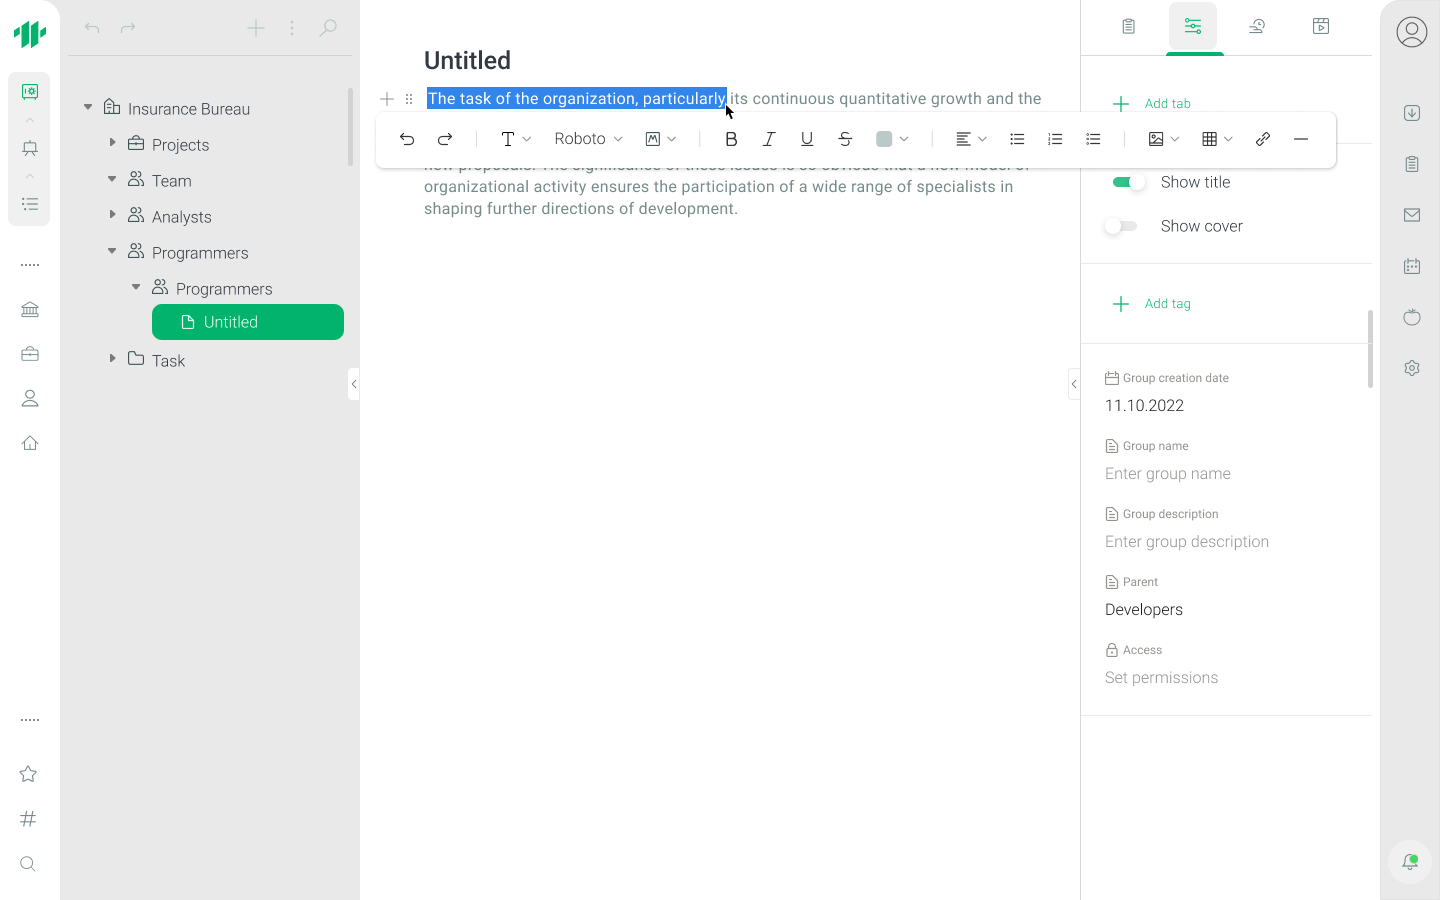Image resolution: width=1440 pixels, height=900 pixels.
Task: Apply strikethrough to selected text
Action: [845, 139]
